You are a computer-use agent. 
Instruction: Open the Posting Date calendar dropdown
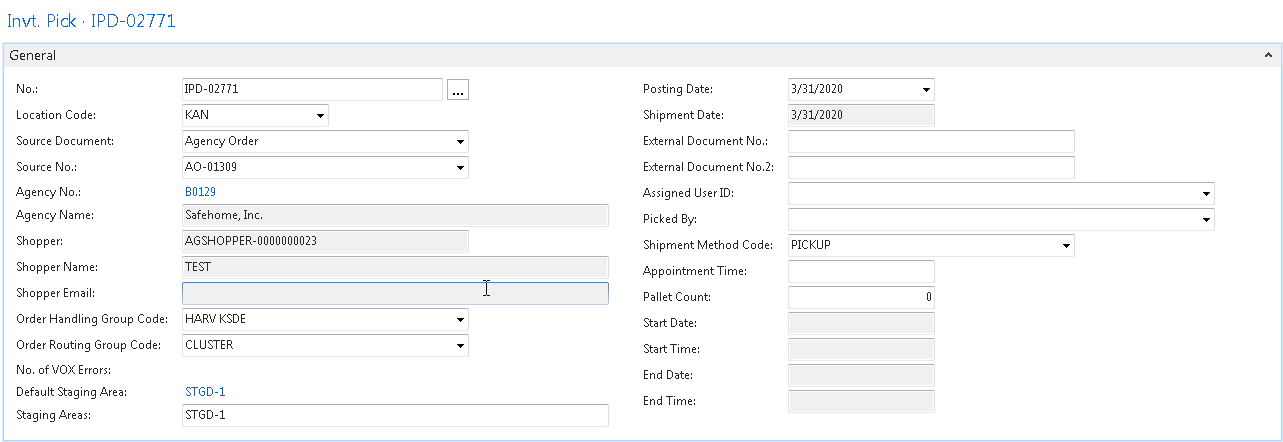click(x=926, y=90)
